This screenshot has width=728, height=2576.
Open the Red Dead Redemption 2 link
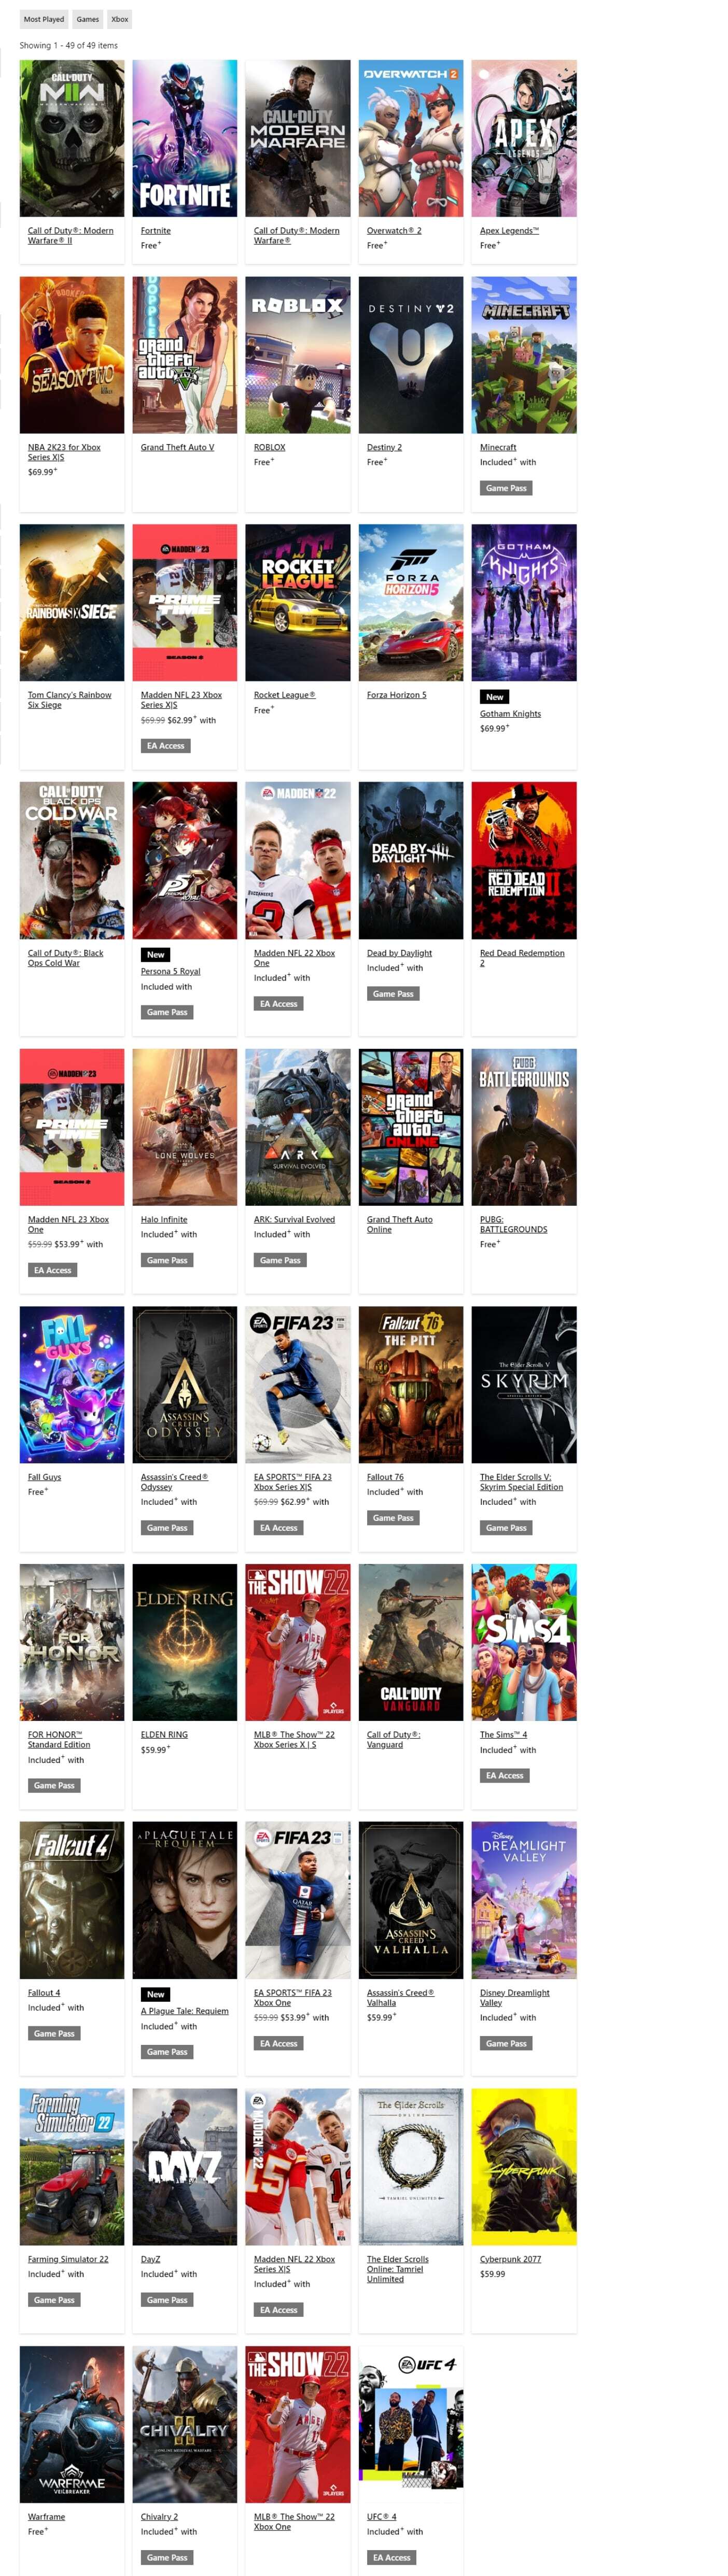coord(522,958)
